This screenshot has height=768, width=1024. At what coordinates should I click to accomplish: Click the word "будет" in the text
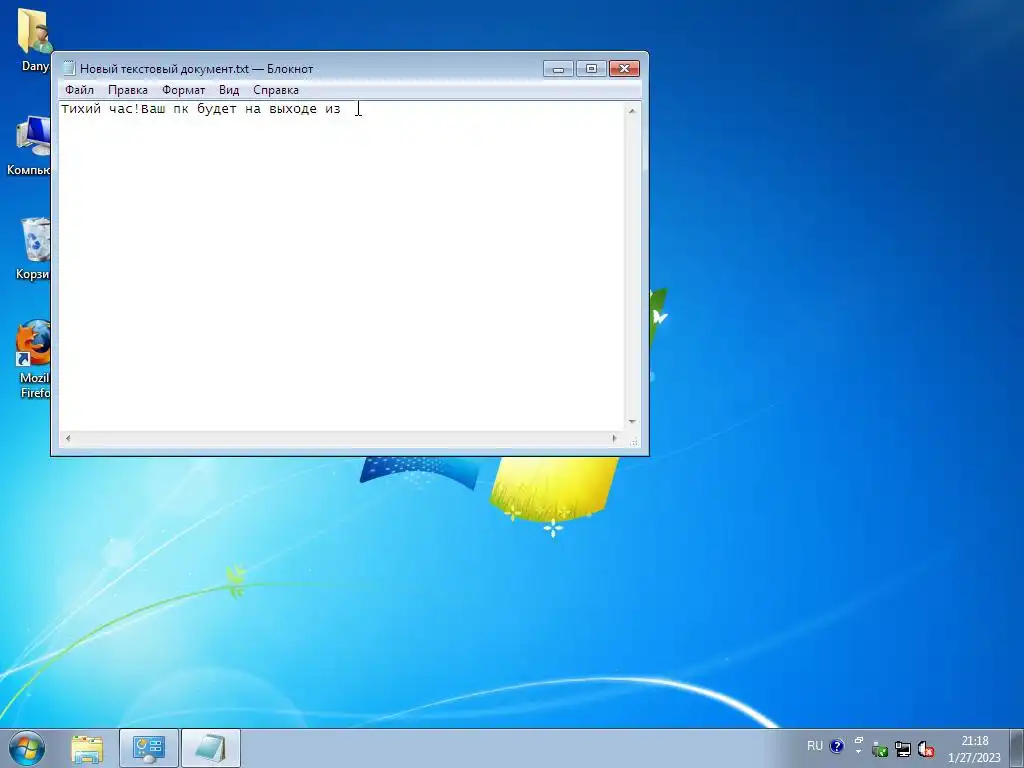click(217, 109)
